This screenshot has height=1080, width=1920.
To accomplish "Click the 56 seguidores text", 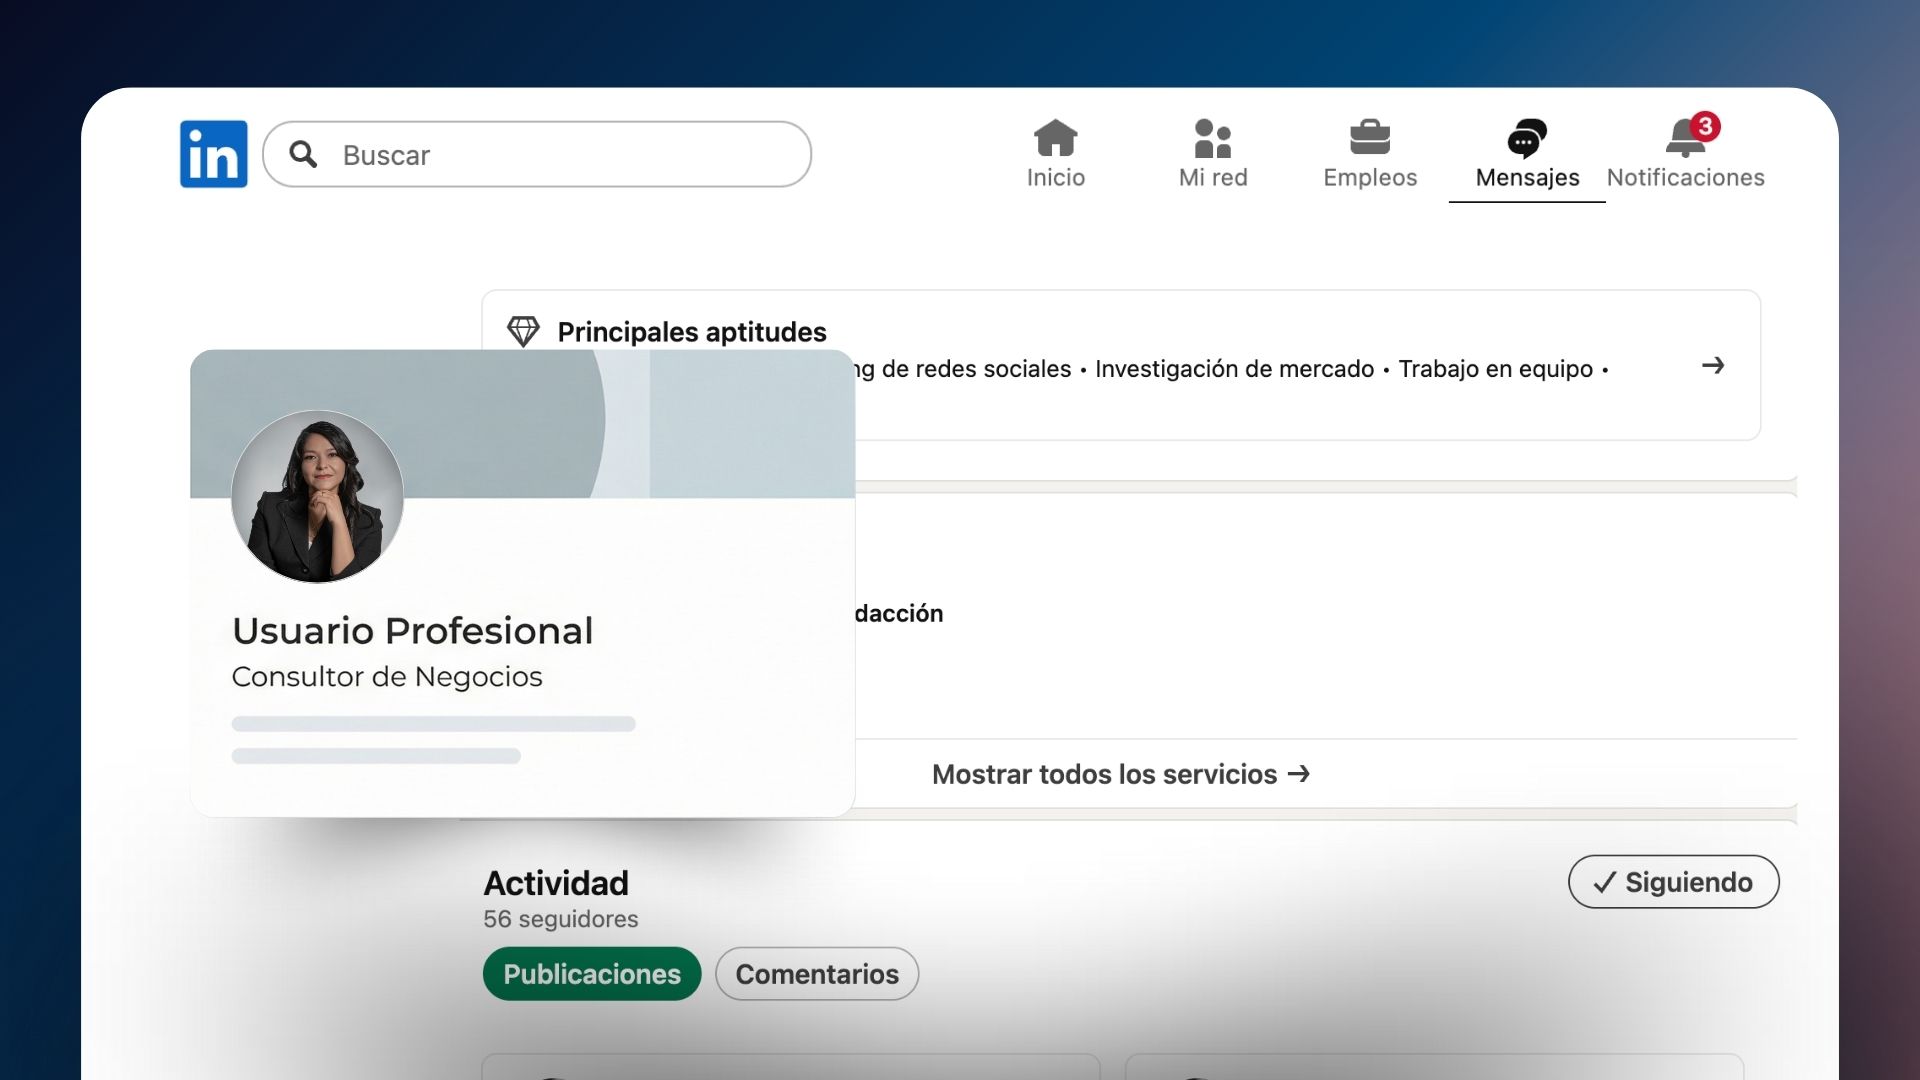I will click(560, 919).
